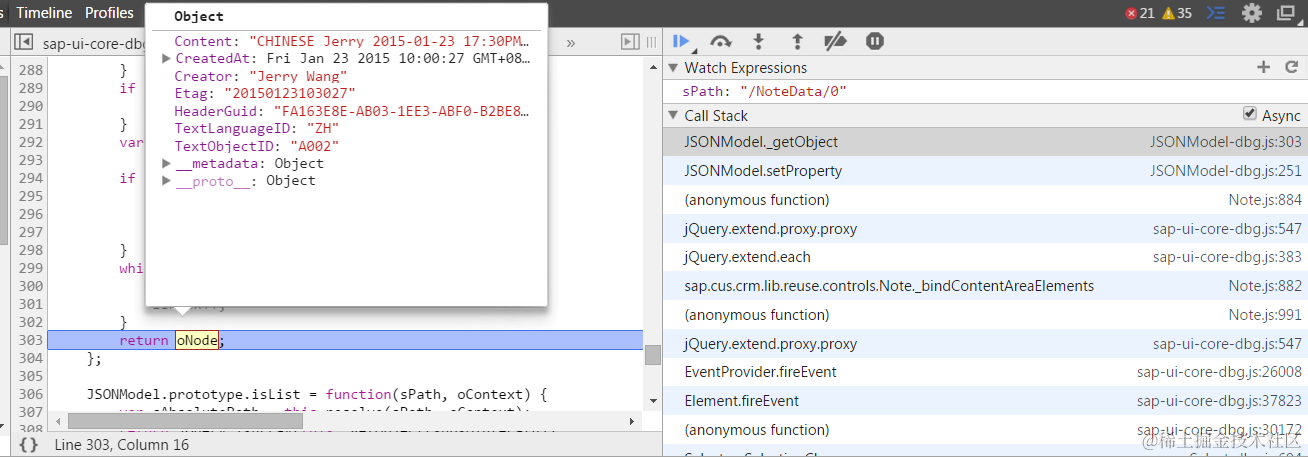
Task: Click the TextObjectID value "A002"
Action: 317,146
